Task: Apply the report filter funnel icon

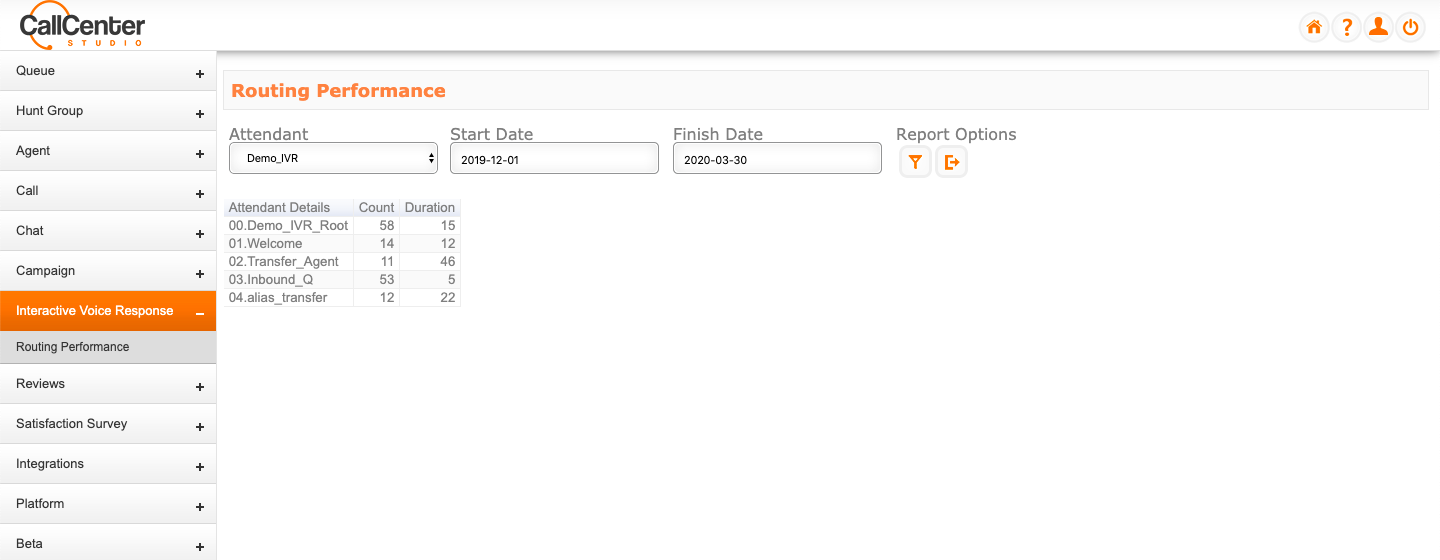Action: pyautogui.click(x=915, y=162)
